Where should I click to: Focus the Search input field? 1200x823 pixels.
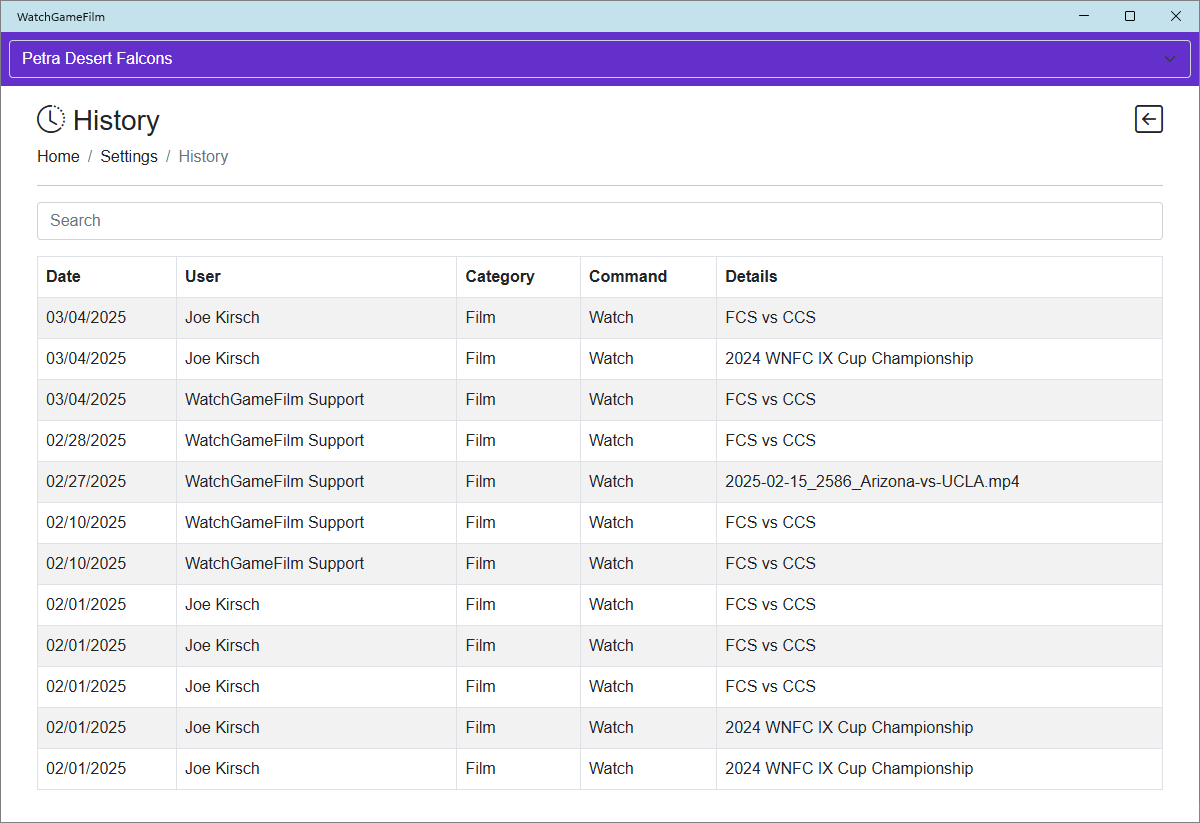pyautogui.click(x=599, y=221)
